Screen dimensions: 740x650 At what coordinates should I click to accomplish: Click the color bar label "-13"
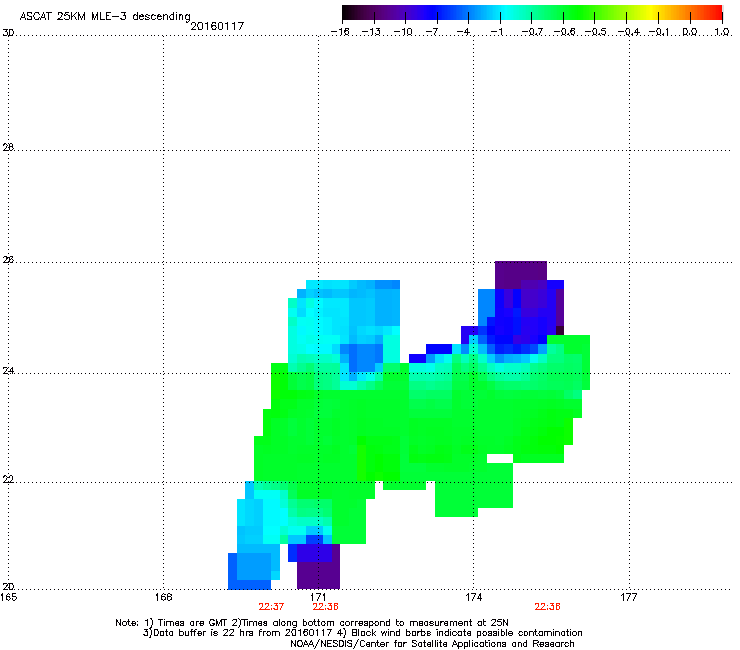(x=371, y=32)
